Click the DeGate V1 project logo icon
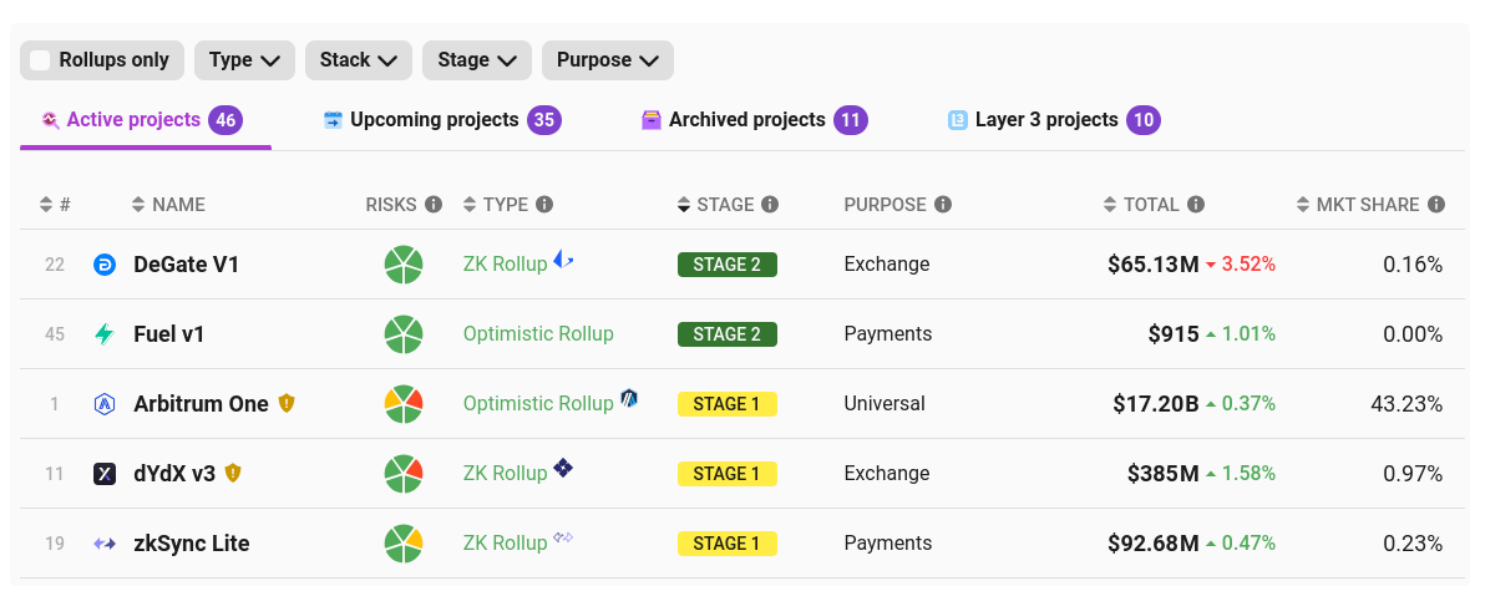Screen dimensions: 1486x602 pyautogui.click(x=104, y=265)
